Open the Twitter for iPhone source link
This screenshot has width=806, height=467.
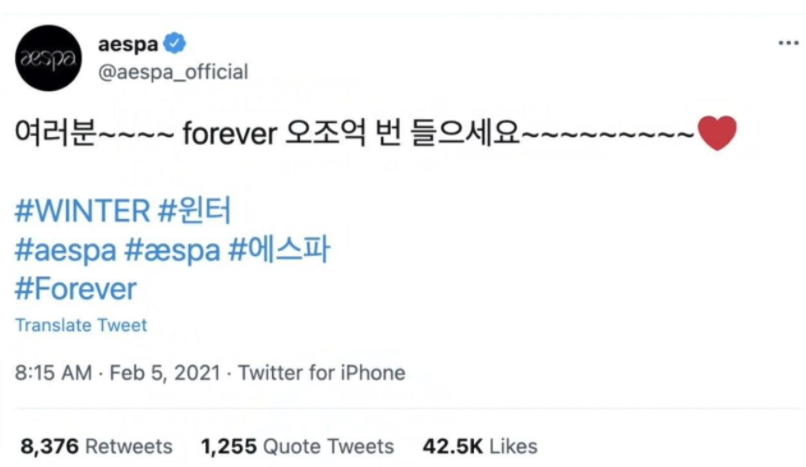click(x=321, y=373)
